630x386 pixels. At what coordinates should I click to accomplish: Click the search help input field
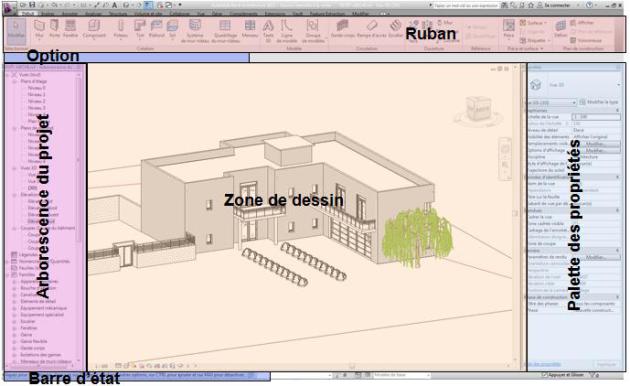466,6
